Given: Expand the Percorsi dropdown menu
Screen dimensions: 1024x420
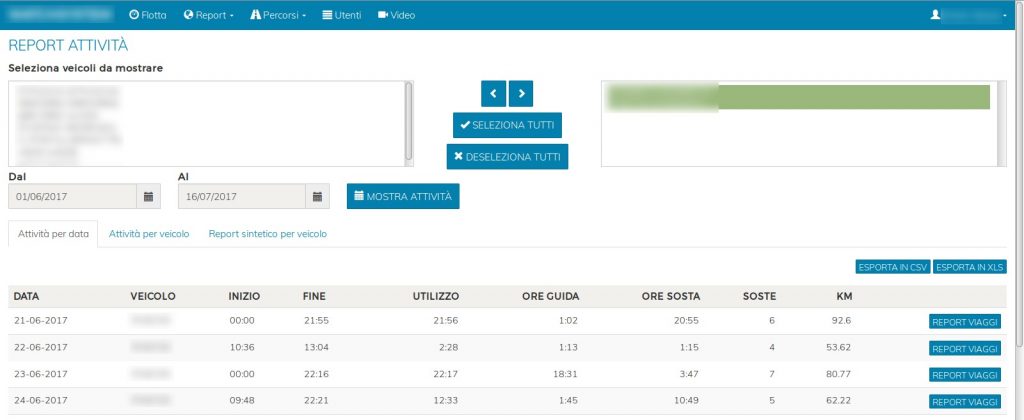Looking at the screenshot, I should [278, 15].
